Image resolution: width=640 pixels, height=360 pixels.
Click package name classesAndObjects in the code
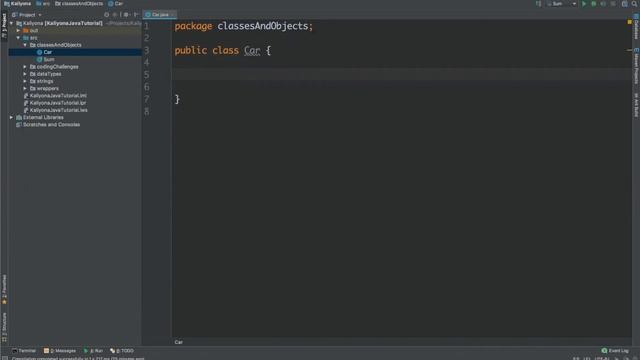[263, 26]
